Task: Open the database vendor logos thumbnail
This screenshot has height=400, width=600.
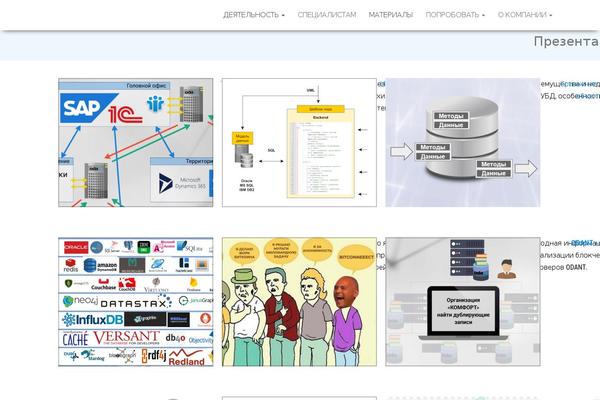Action: point(135,302)
